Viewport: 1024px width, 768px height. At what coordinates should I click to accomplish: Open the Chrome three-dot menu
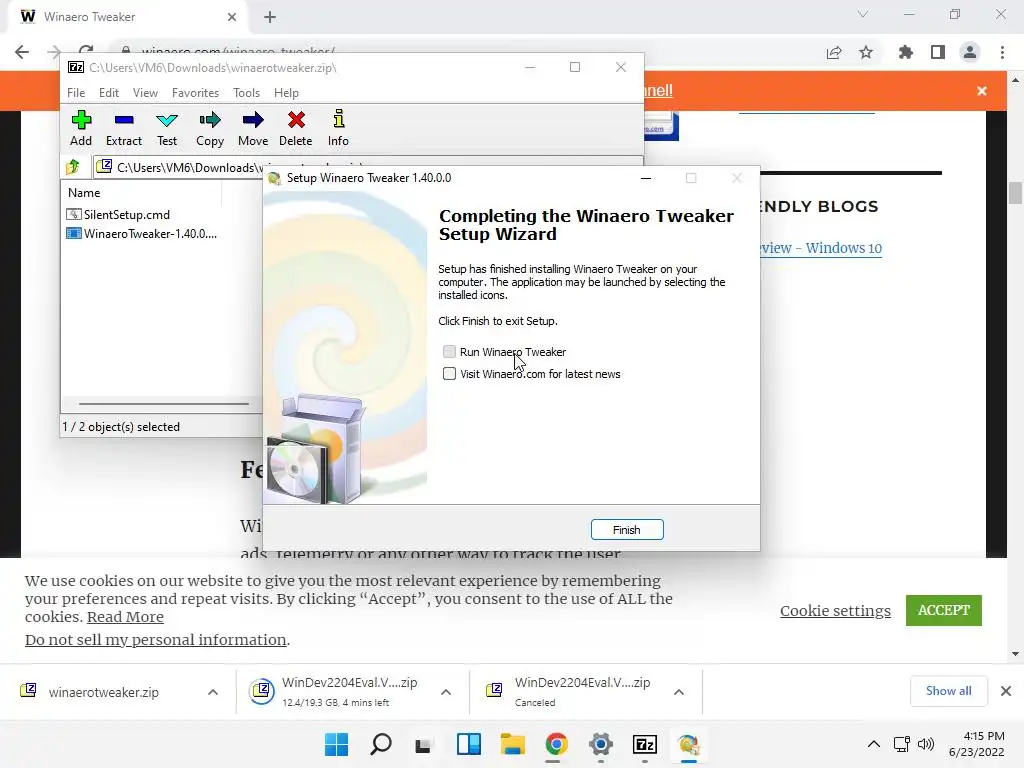tap(1002, 52)
